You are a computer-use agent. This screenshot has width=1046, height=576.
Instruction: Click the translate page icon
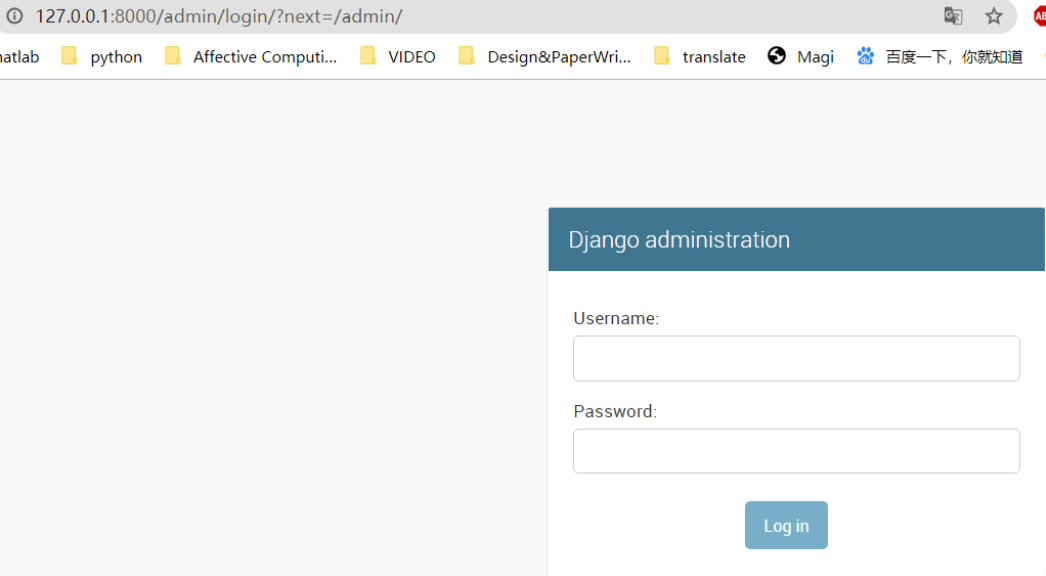953,15
